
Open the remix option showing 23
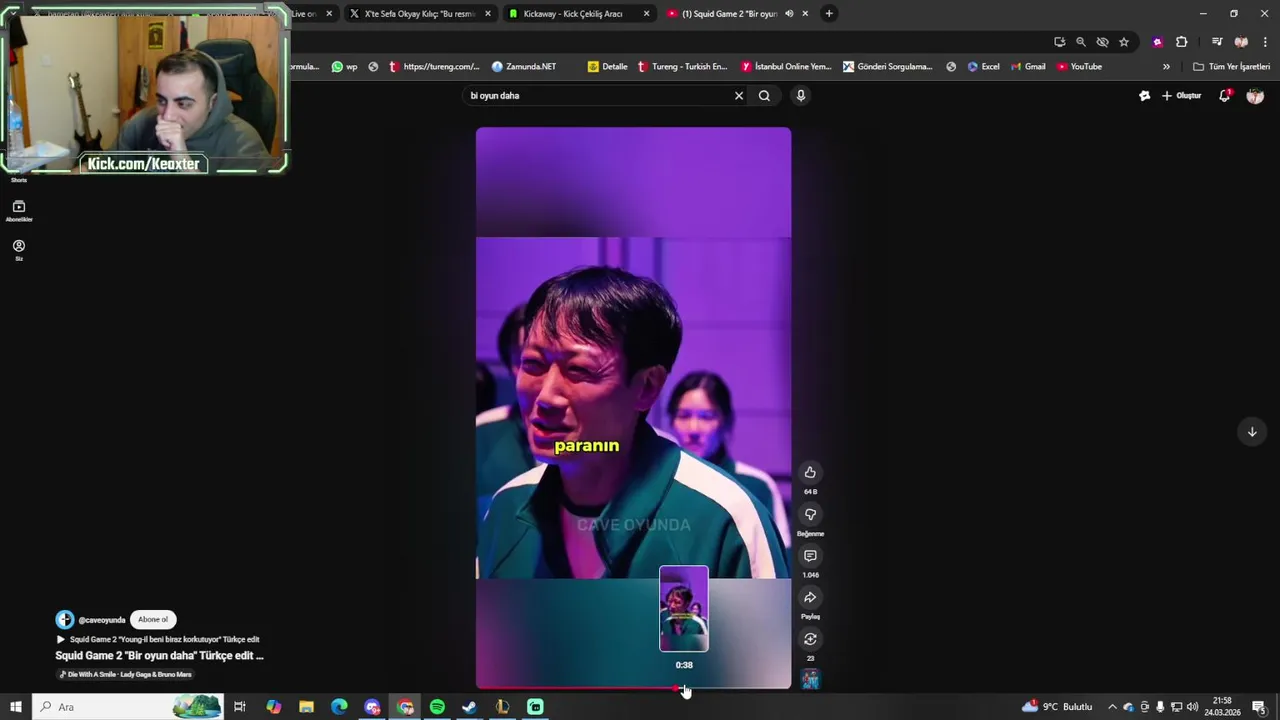point(810,640)
